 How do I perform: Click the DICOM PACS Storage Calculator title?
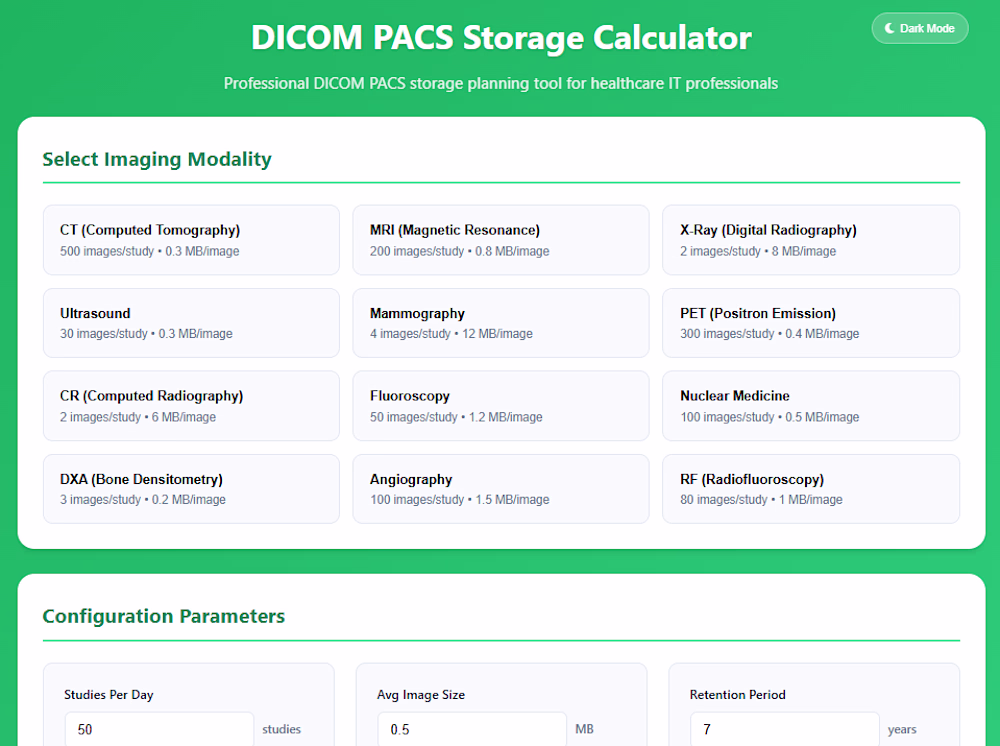point(500,38)
